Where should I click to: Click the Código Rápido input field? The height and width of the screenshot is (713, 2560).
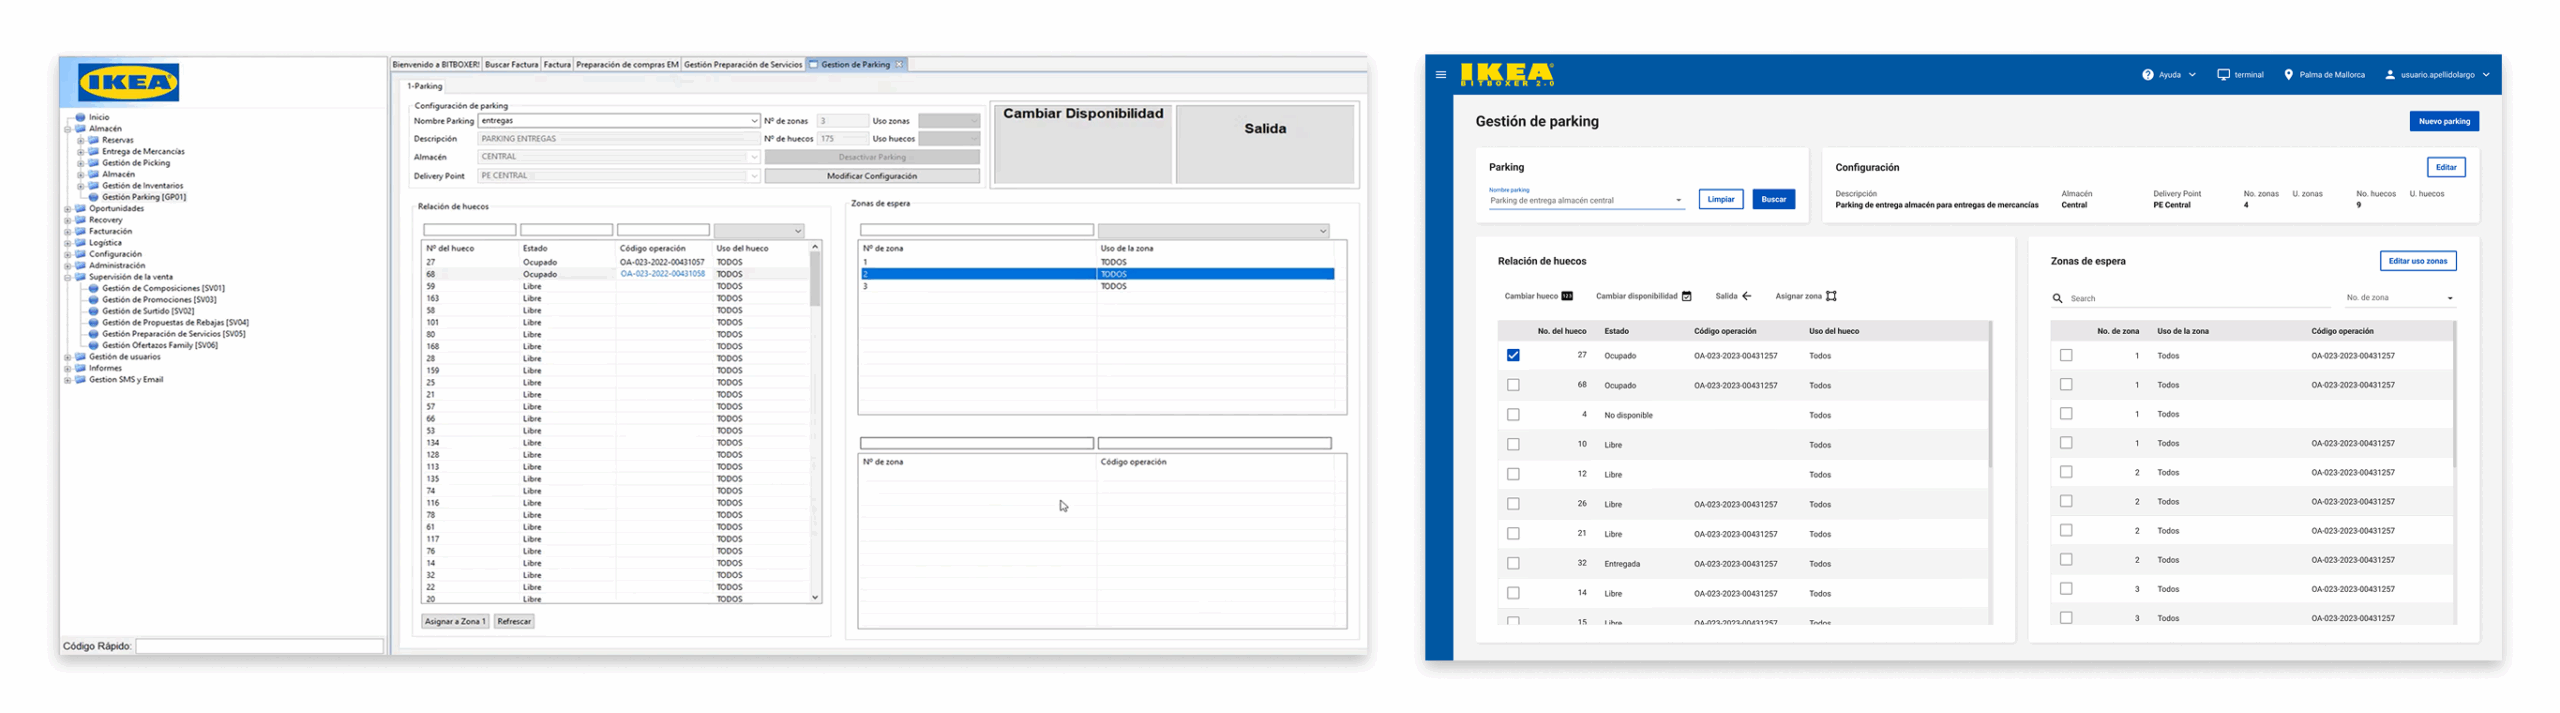coord(259,646)
